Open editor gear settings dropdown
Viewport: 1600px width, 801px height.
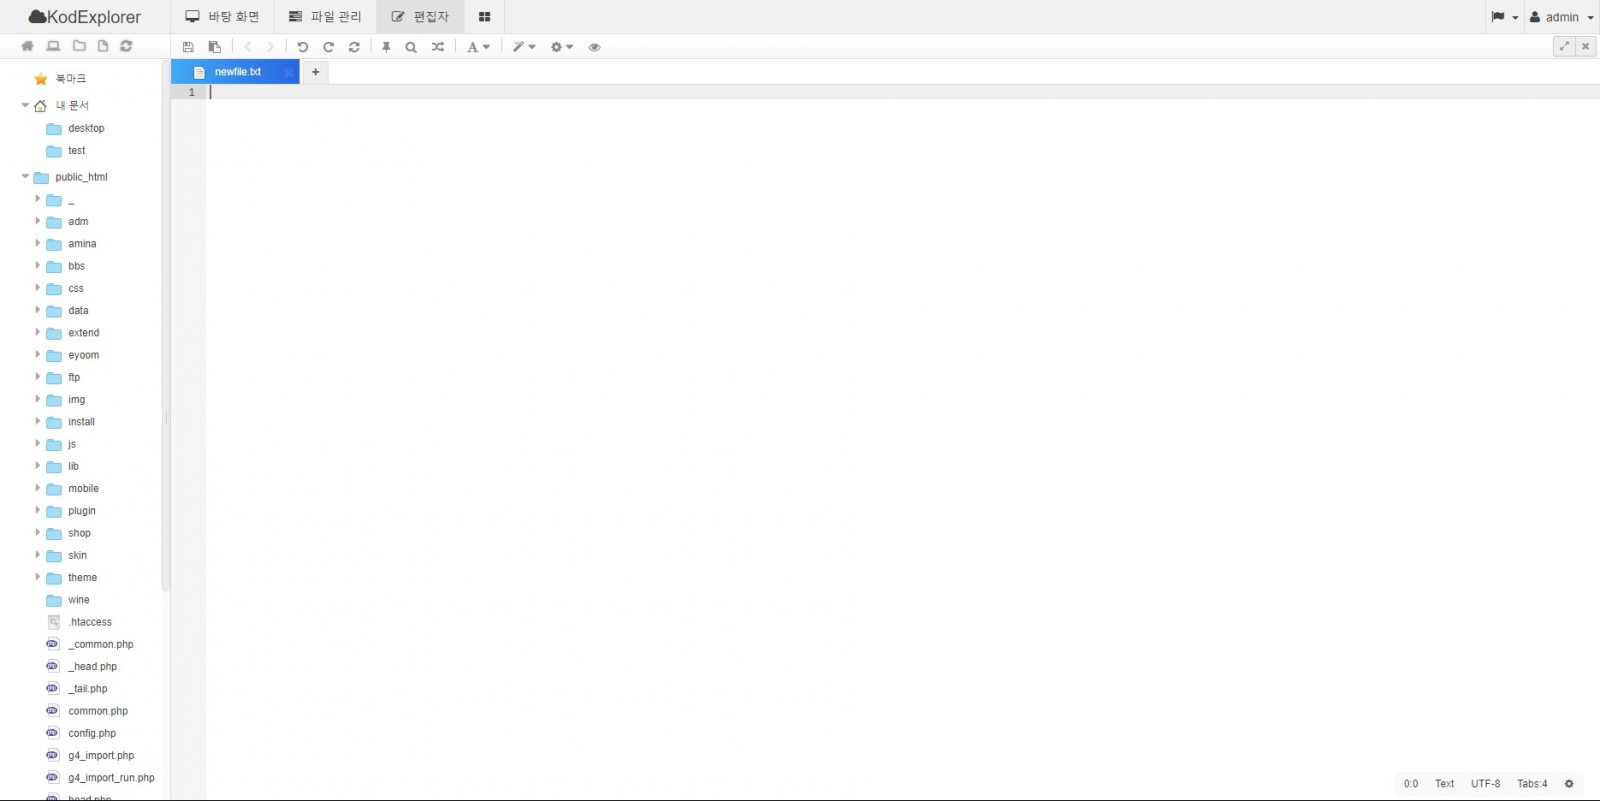562,47
